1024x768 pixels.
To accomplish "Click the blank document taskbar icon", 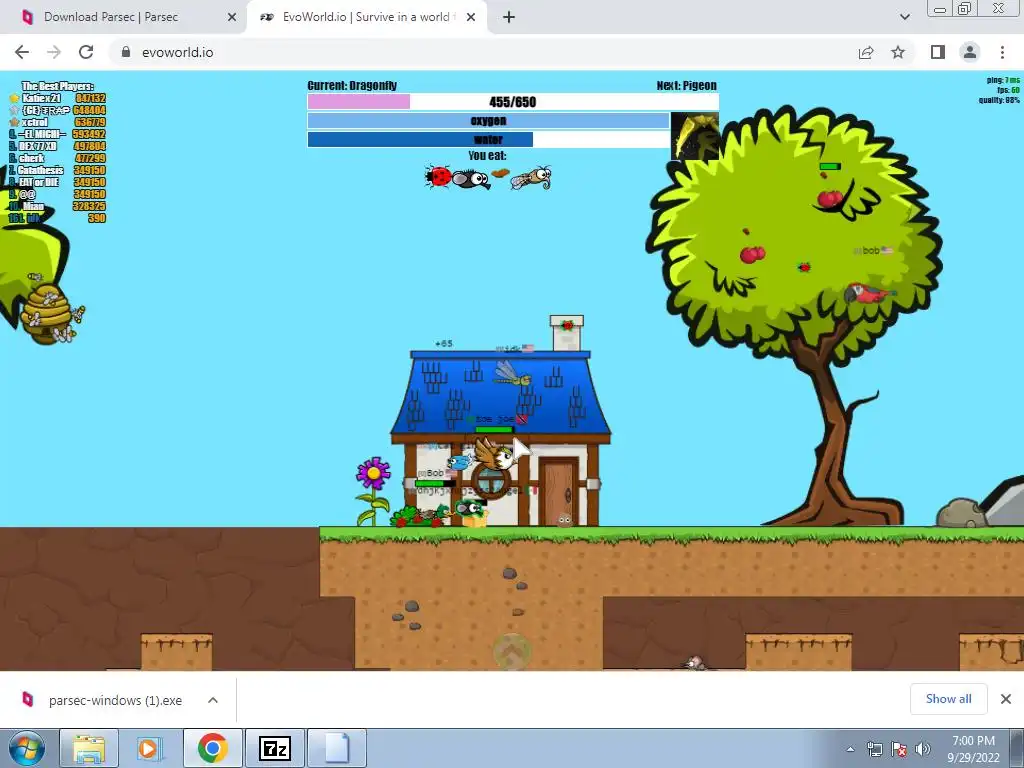I will [337, 749].
